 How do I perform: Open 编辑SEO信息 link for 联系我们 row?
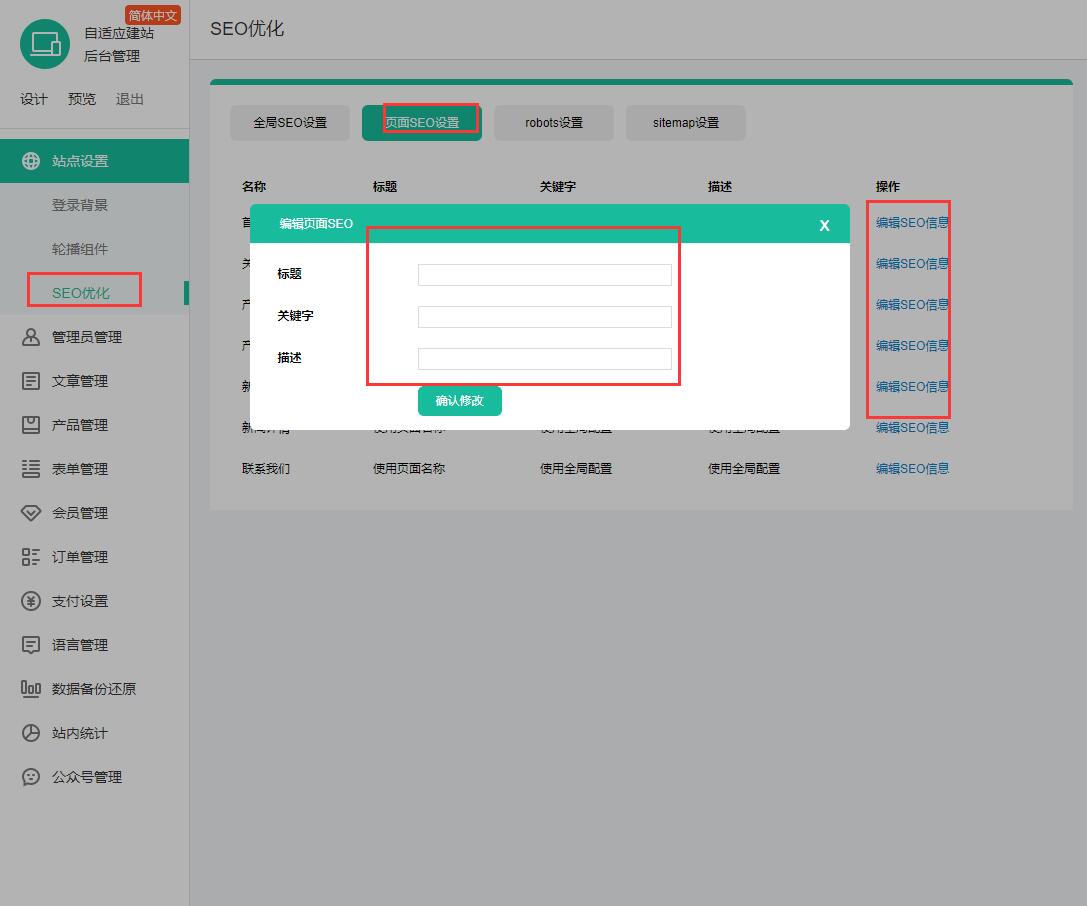tap(912, 468)
